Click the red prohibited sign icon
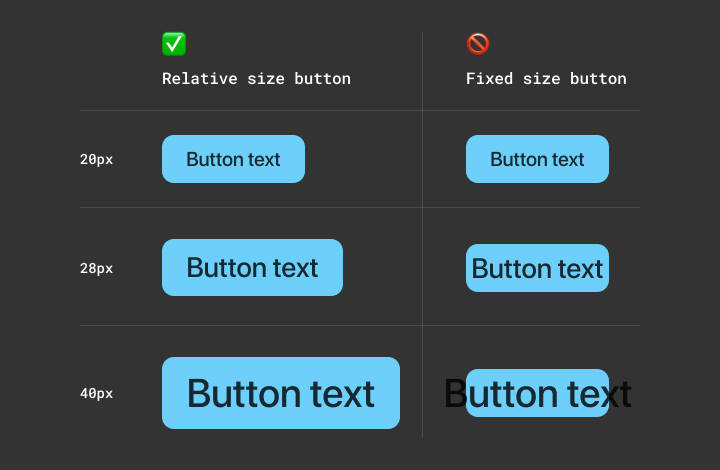This screenshot has width=720, height=470. coord(478,44)
